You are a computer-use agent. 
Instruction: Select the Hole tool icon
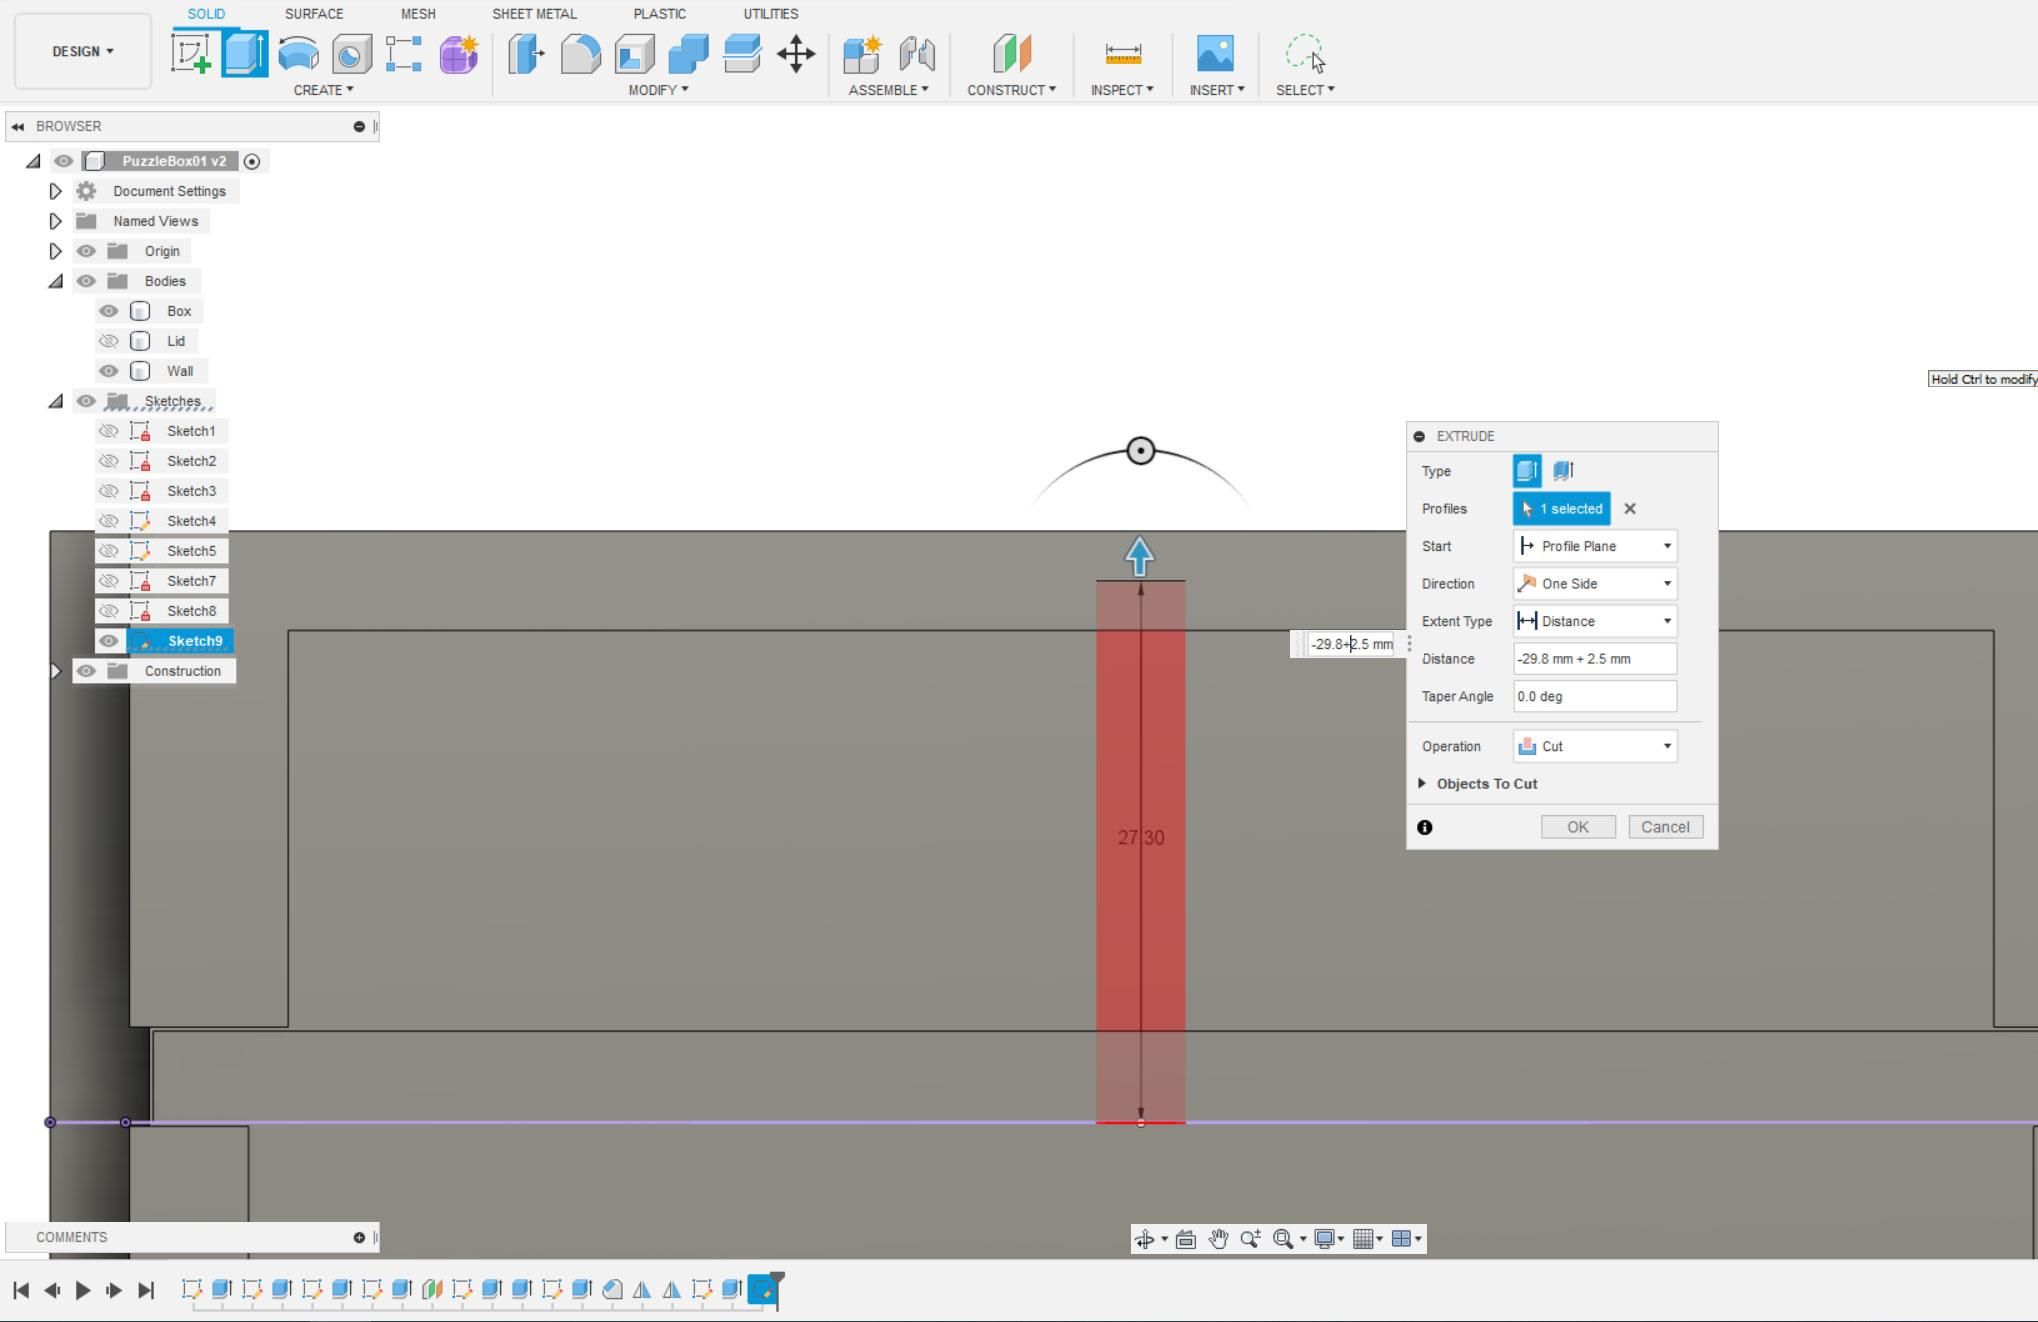tap(351, 53)
